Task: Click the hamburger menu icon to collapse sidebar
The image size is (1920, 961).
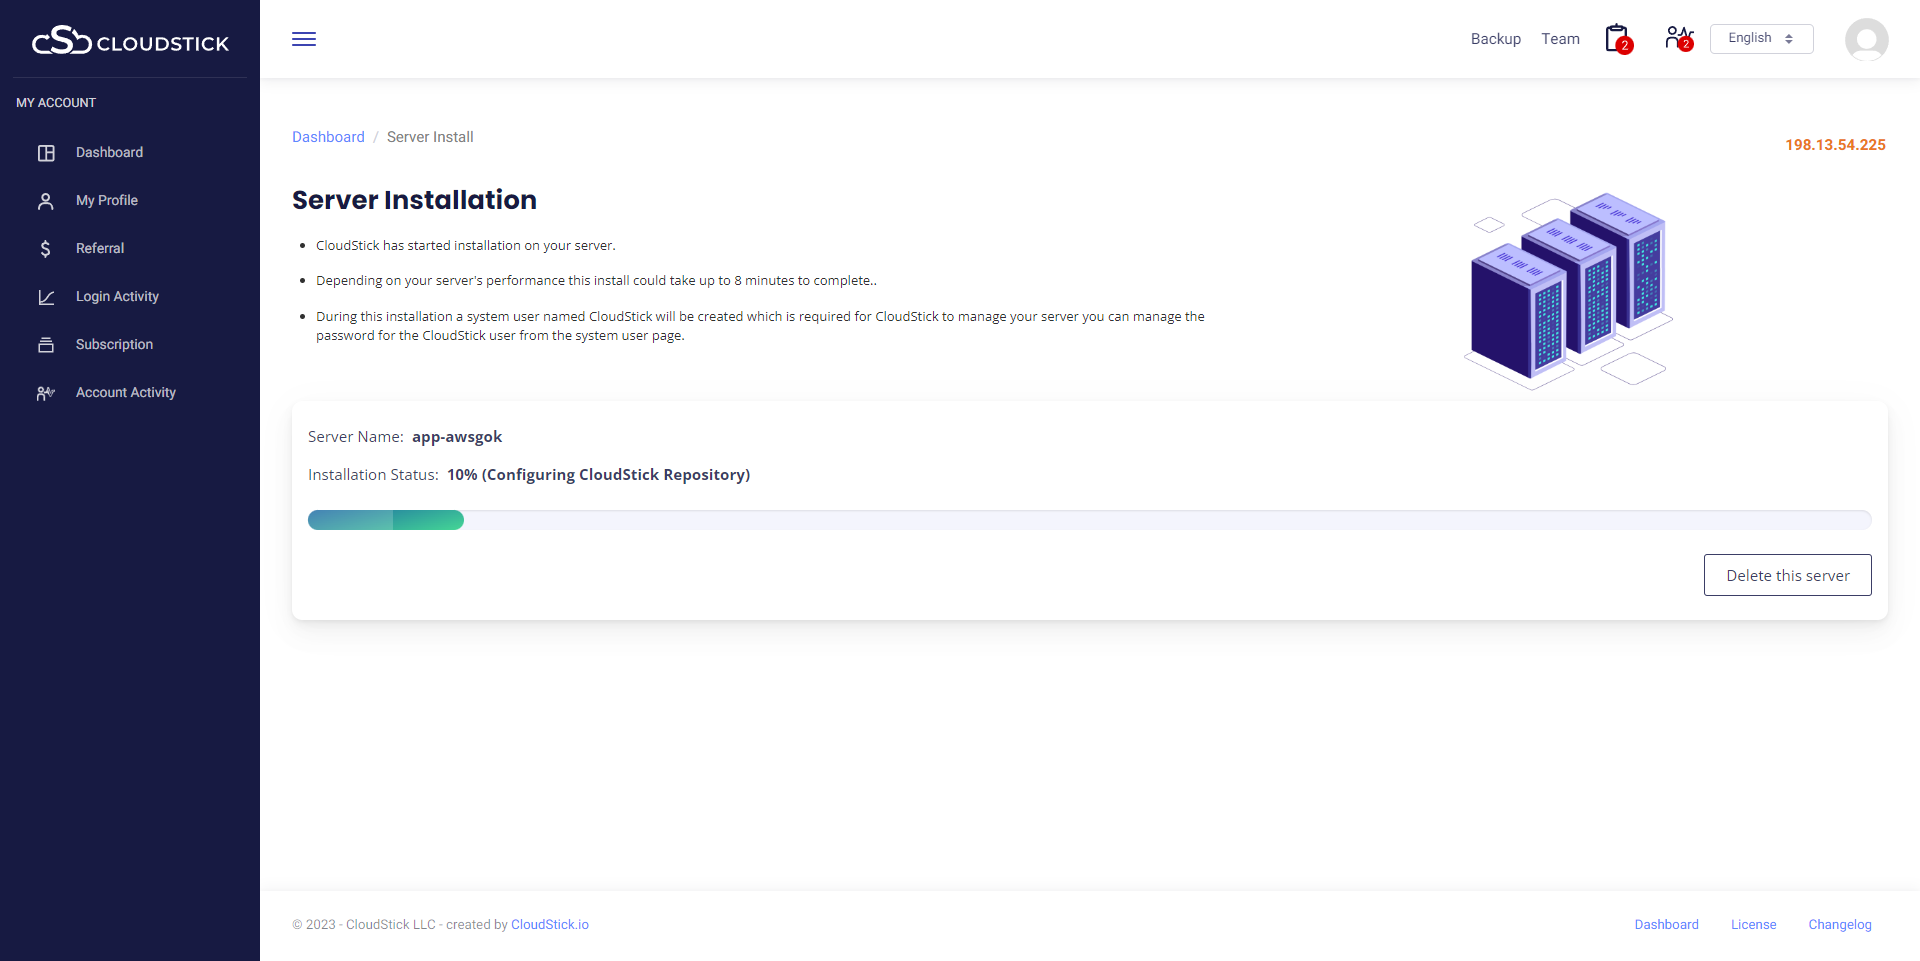Action: click(304, 39)
